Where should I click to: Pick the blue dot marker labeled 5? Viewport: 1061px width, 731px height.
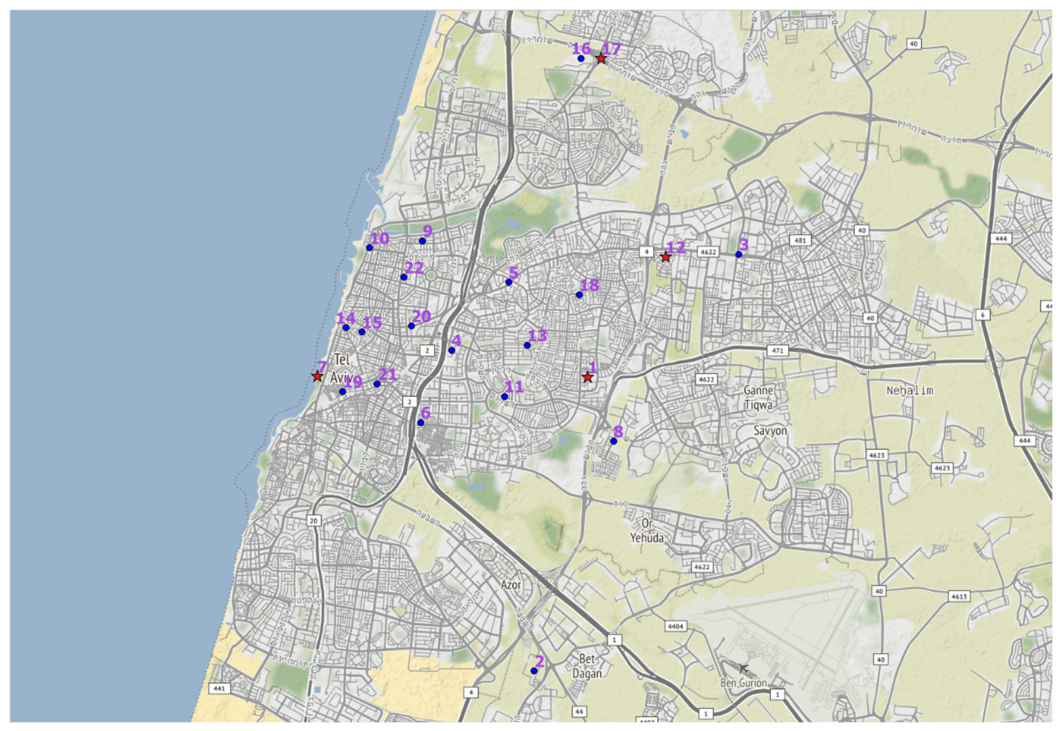point(509,282)
